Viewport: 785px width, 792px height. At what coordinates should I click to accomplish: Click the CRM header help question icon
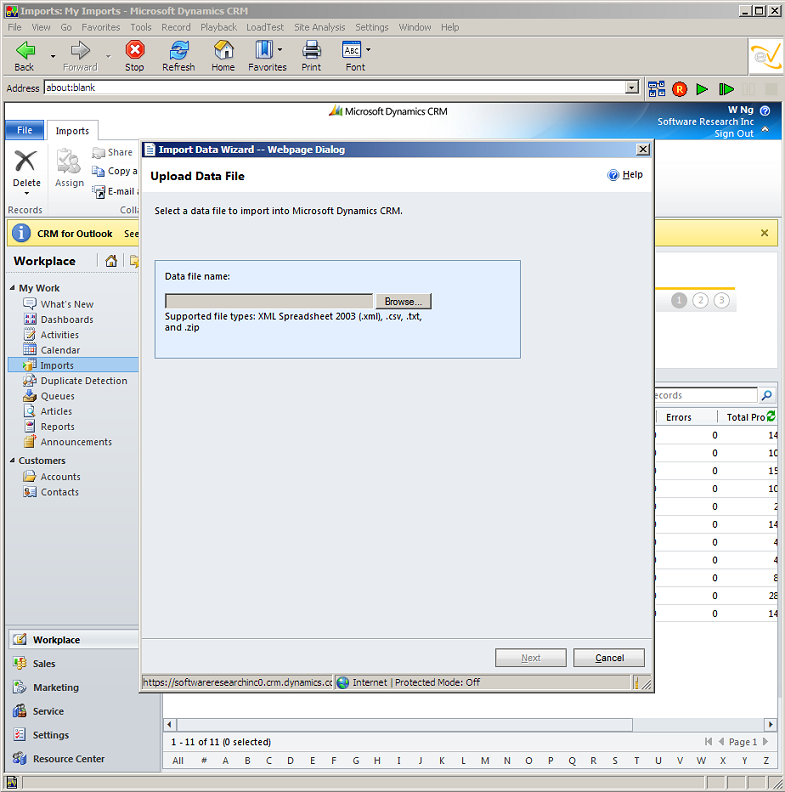tap(765, 111)
